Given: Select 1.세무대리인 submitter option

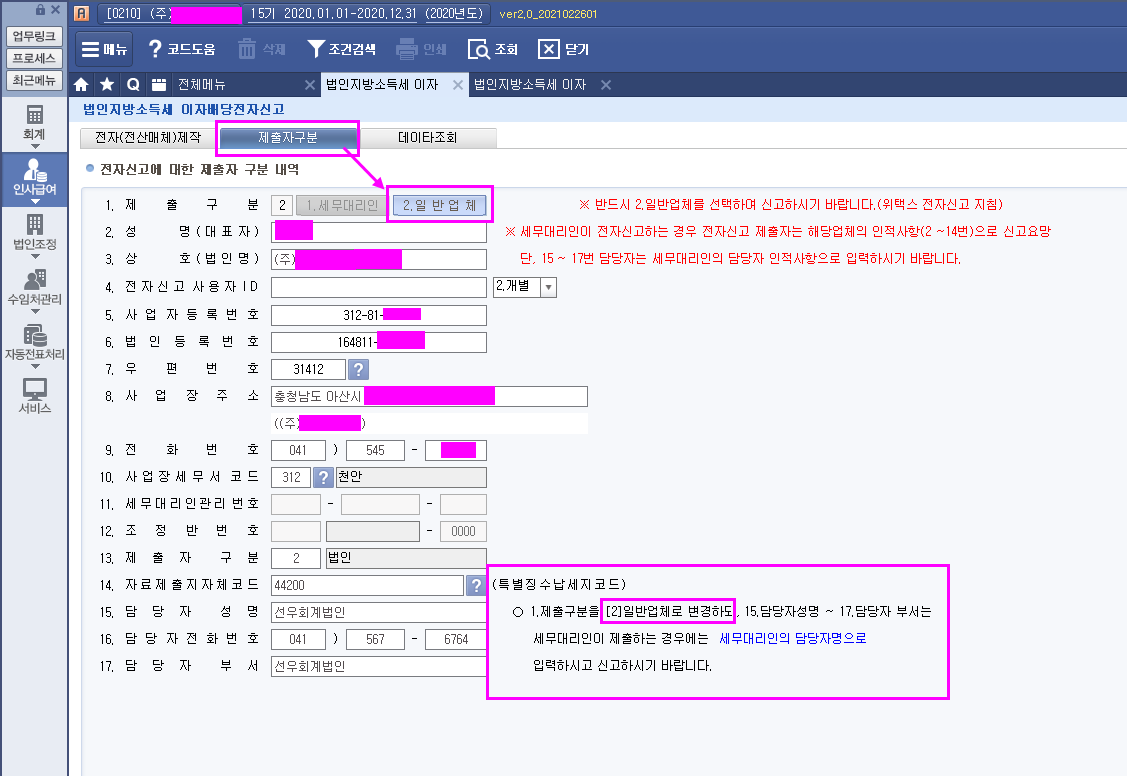Looking at the screenshot, I should [341, 205].
